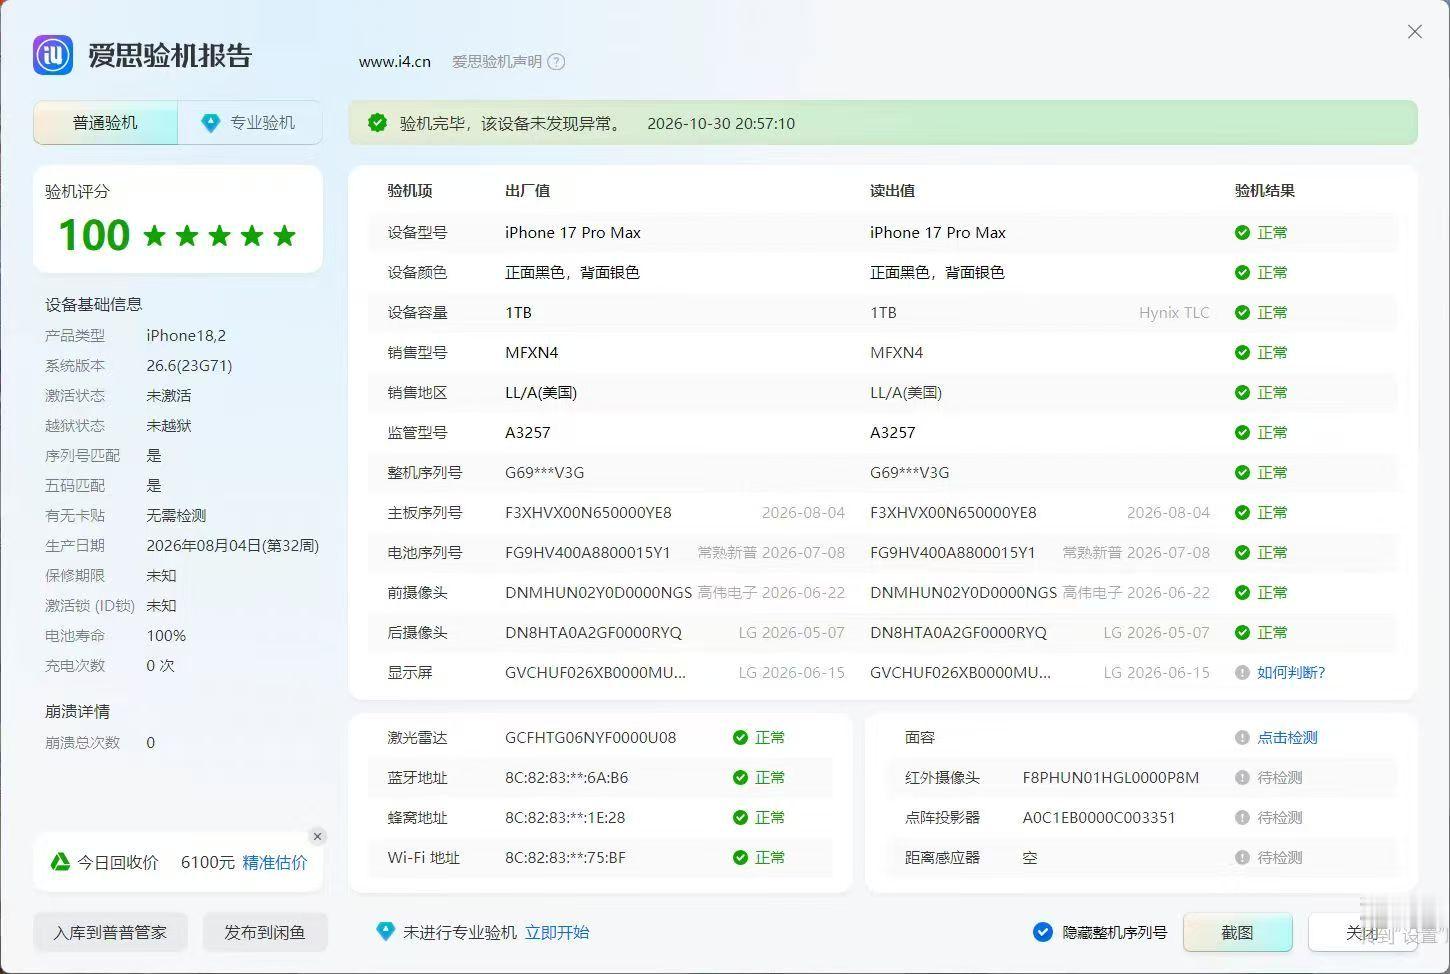Click the blue diamond icon beside 未进行专业验机

(385, 932)
